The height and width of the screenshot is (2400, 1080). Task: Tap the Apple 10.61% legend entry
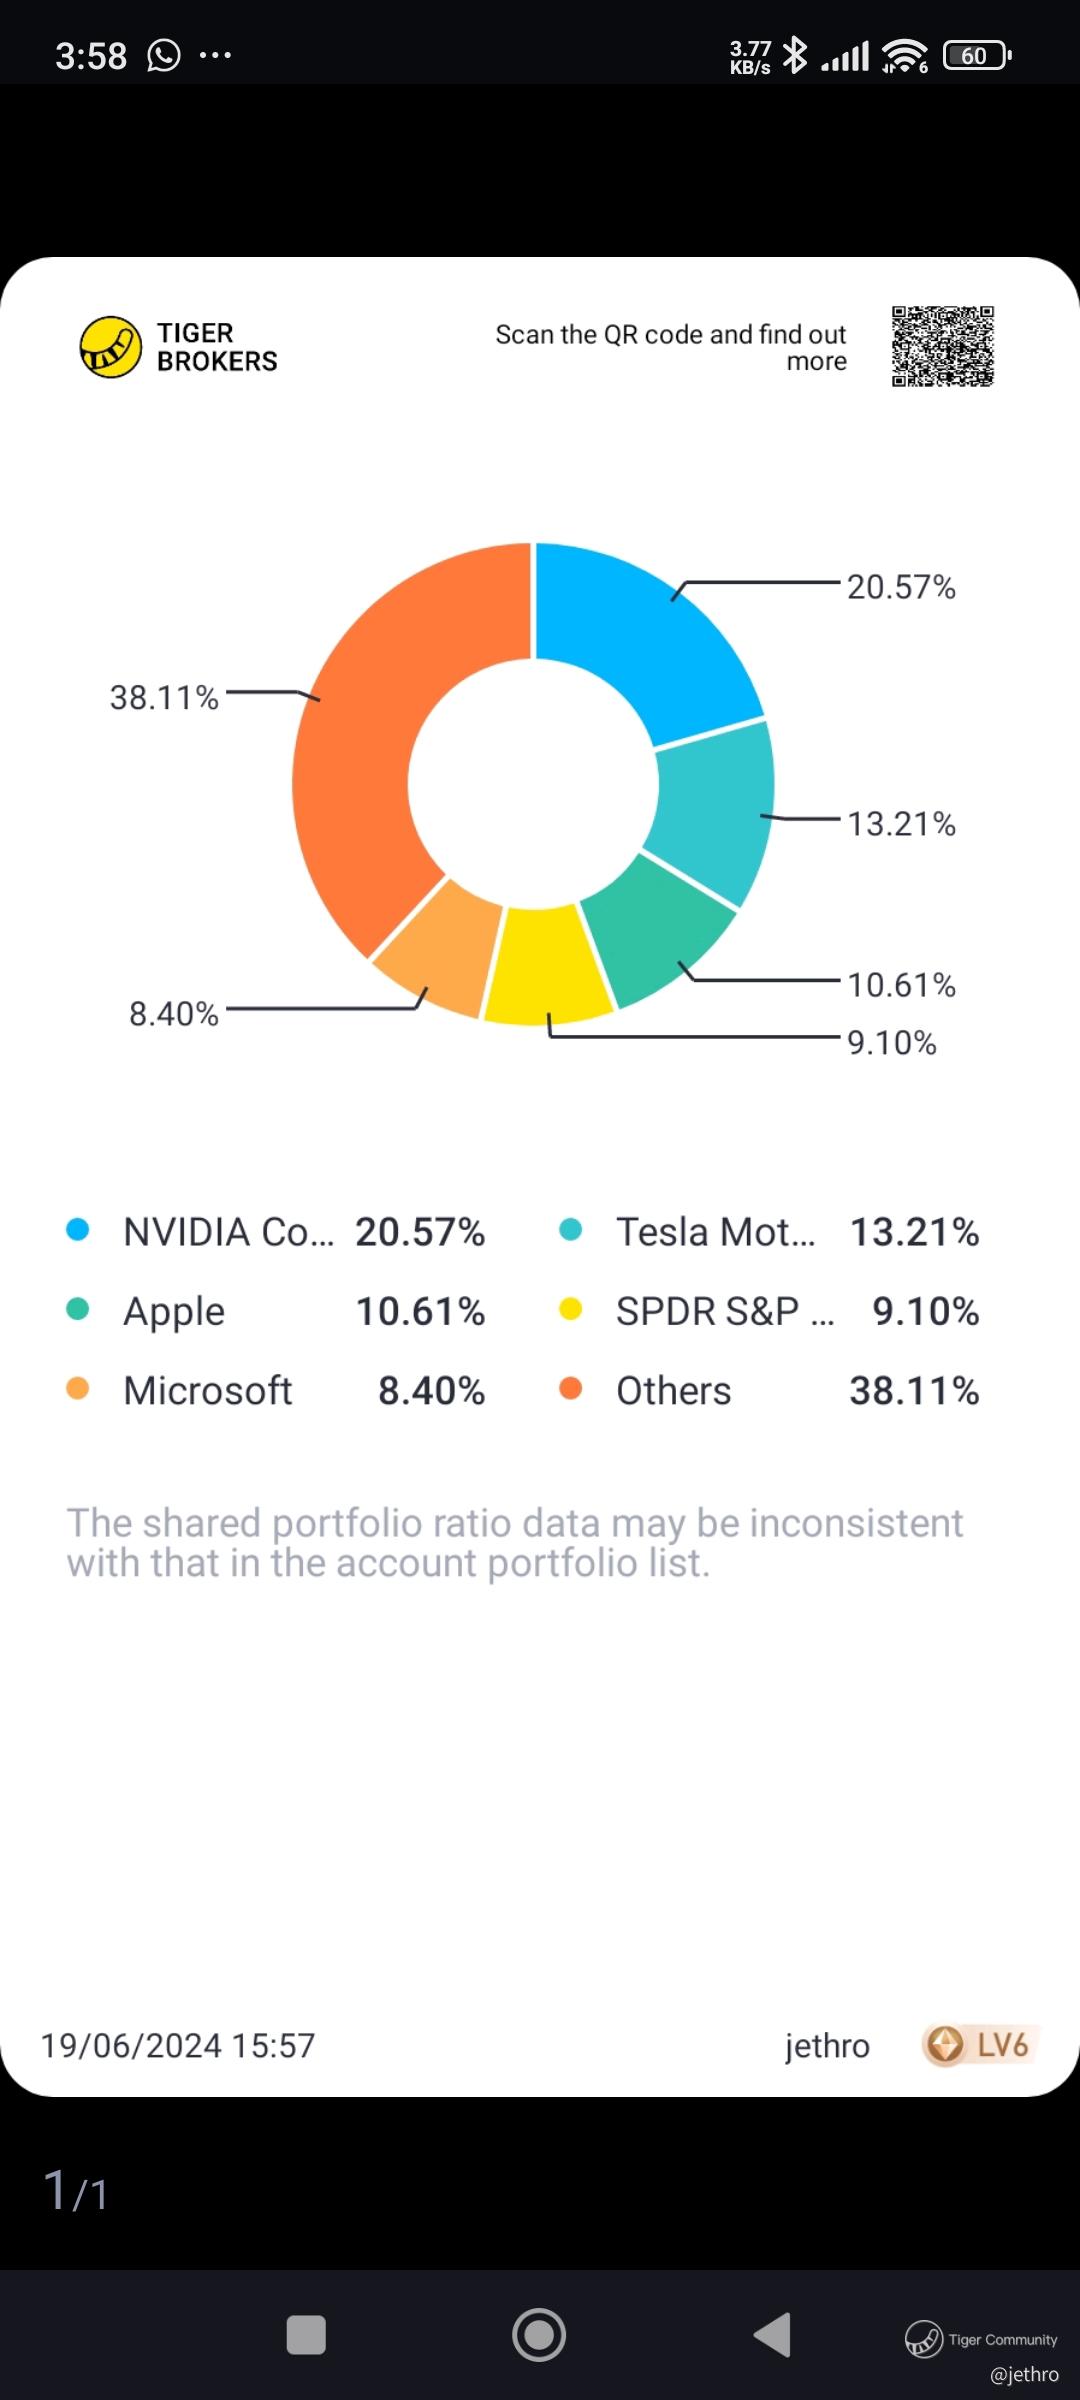click(275, 1311)
